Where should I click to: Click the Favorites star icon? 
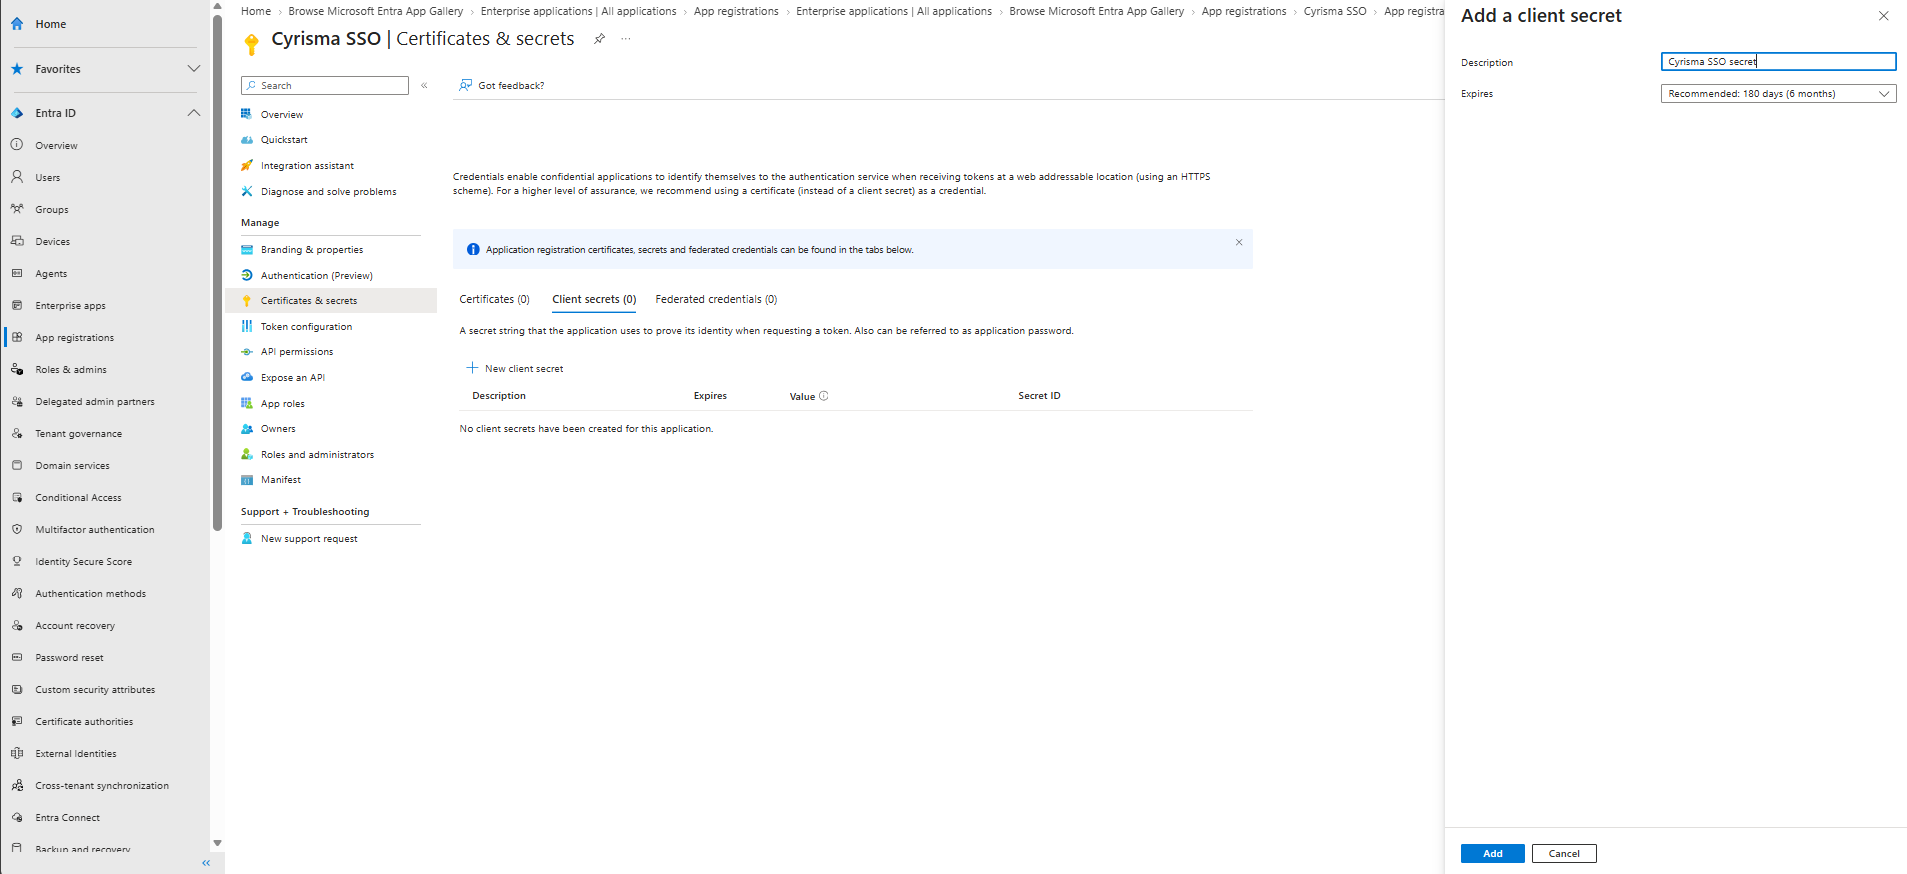(17, 69)
